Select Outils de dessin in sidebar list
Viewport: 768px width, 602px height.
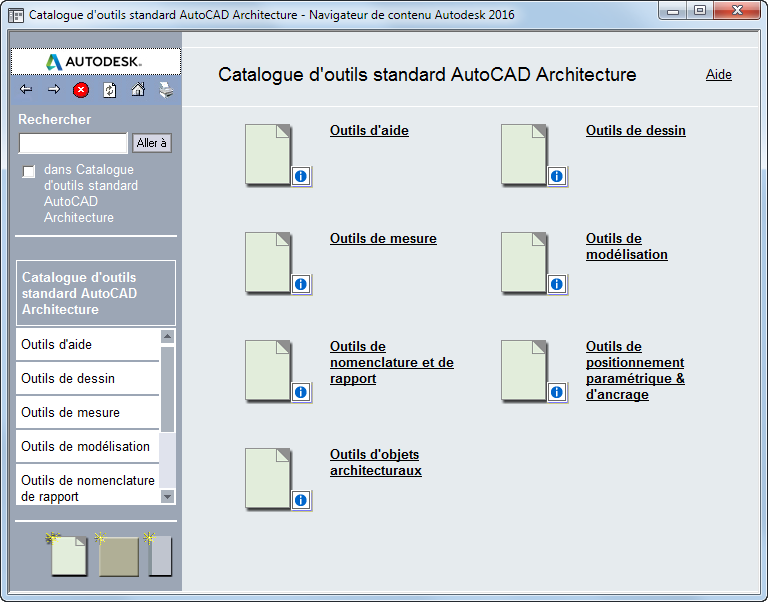pyautogui.click(x=87, y=378)
